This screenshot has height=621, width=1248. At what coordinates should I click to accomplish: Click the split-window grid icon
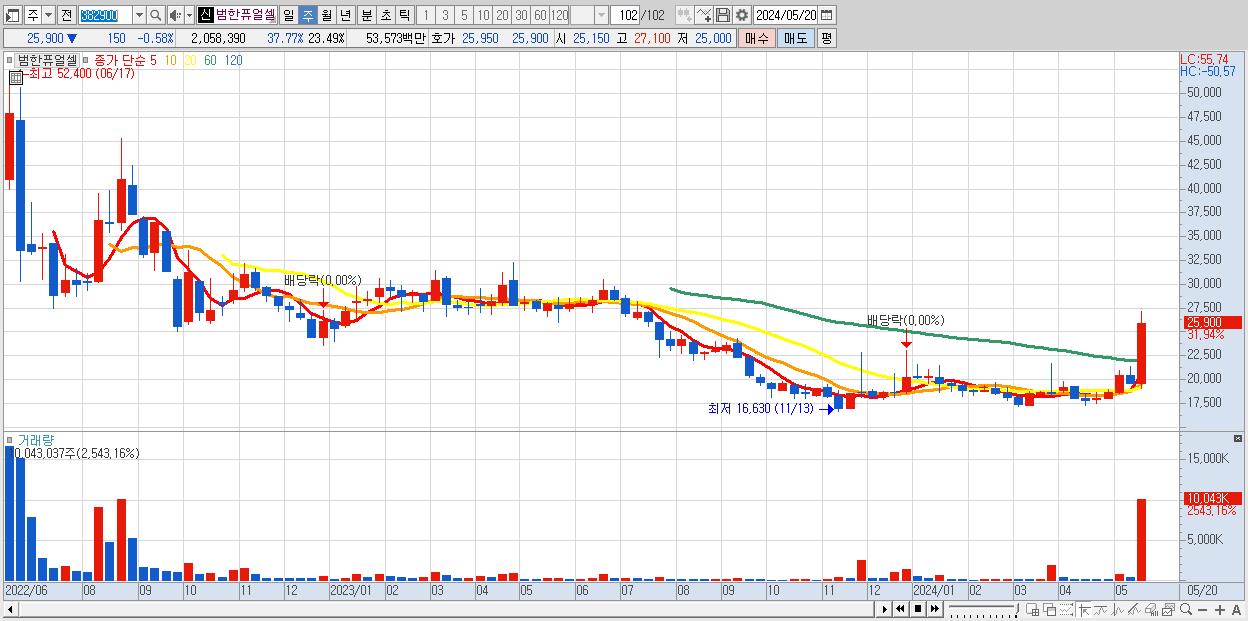(1032, 609)
